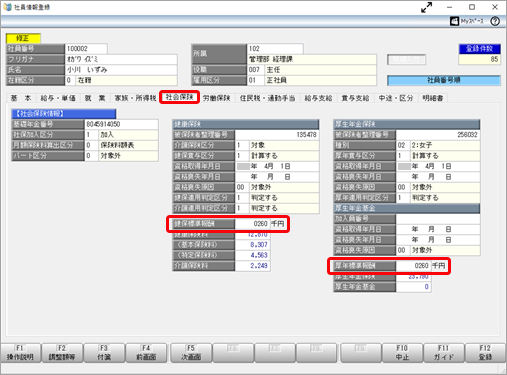The width and height of the screenshot is (507, 375).
Task: Click the full-screen expand arrows icon
Action: click(x=426, y=7)
